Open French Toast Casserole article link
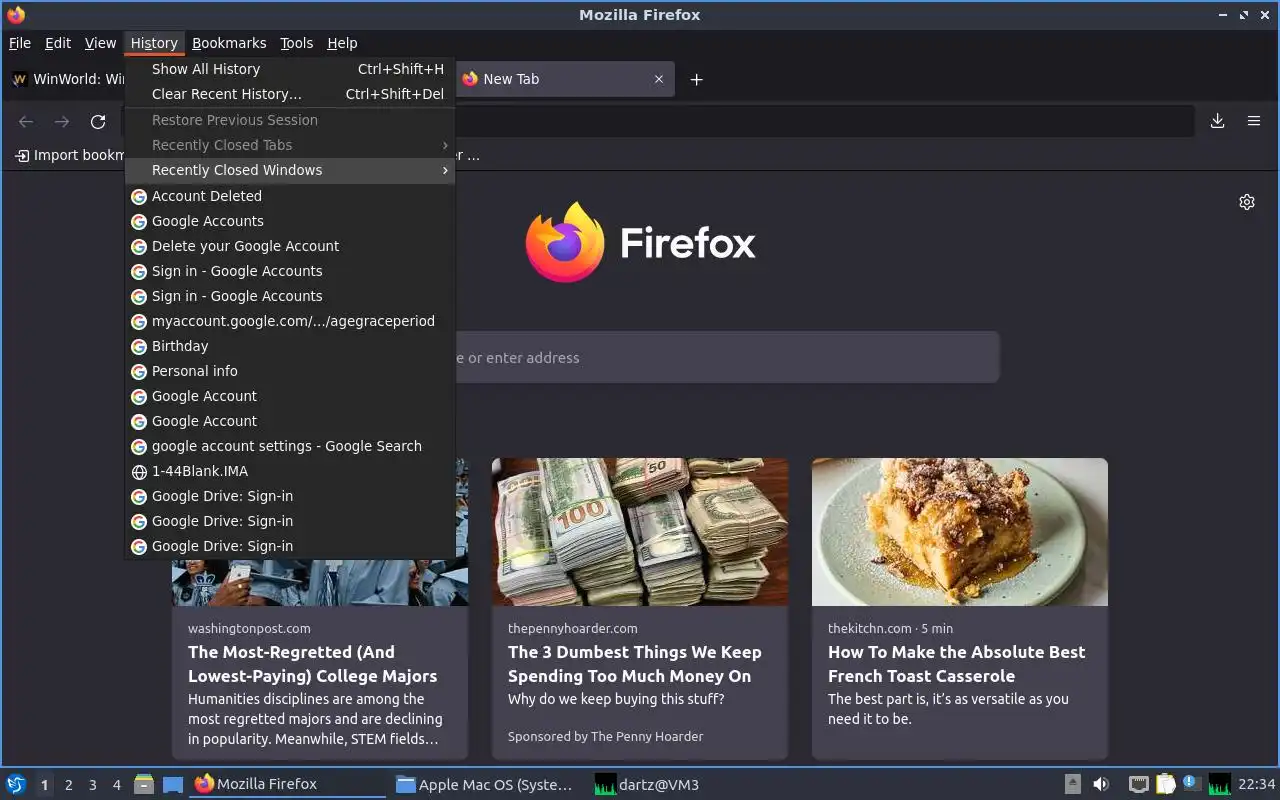 click(x=956, y=664)
